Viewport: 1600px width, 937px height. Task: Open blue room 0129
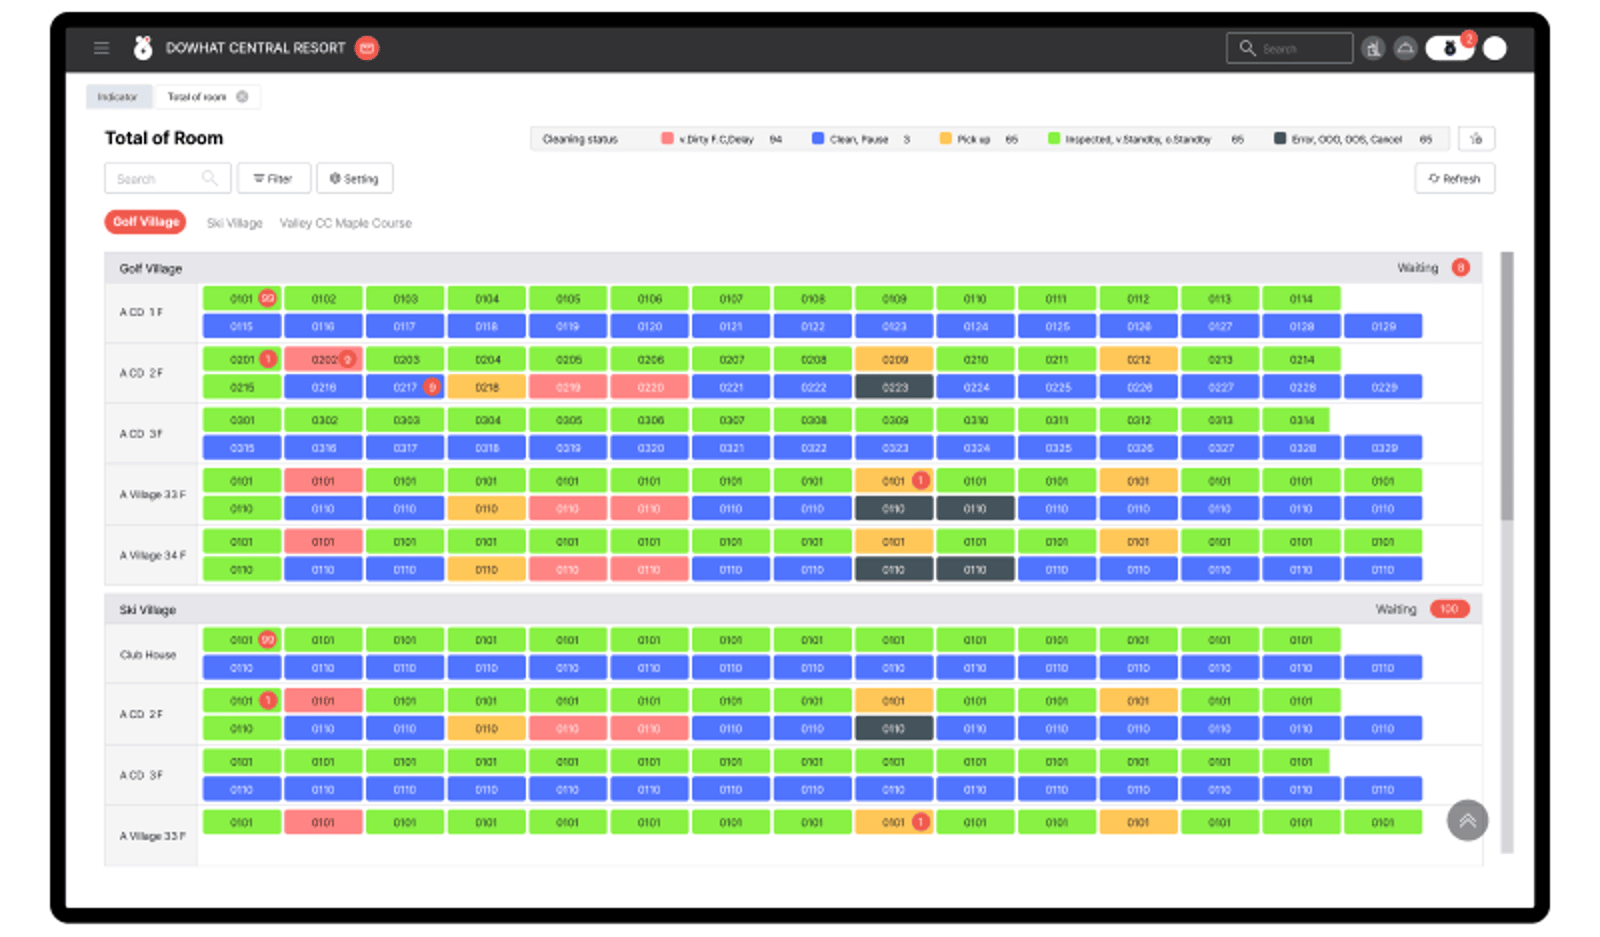point(1383,326)
